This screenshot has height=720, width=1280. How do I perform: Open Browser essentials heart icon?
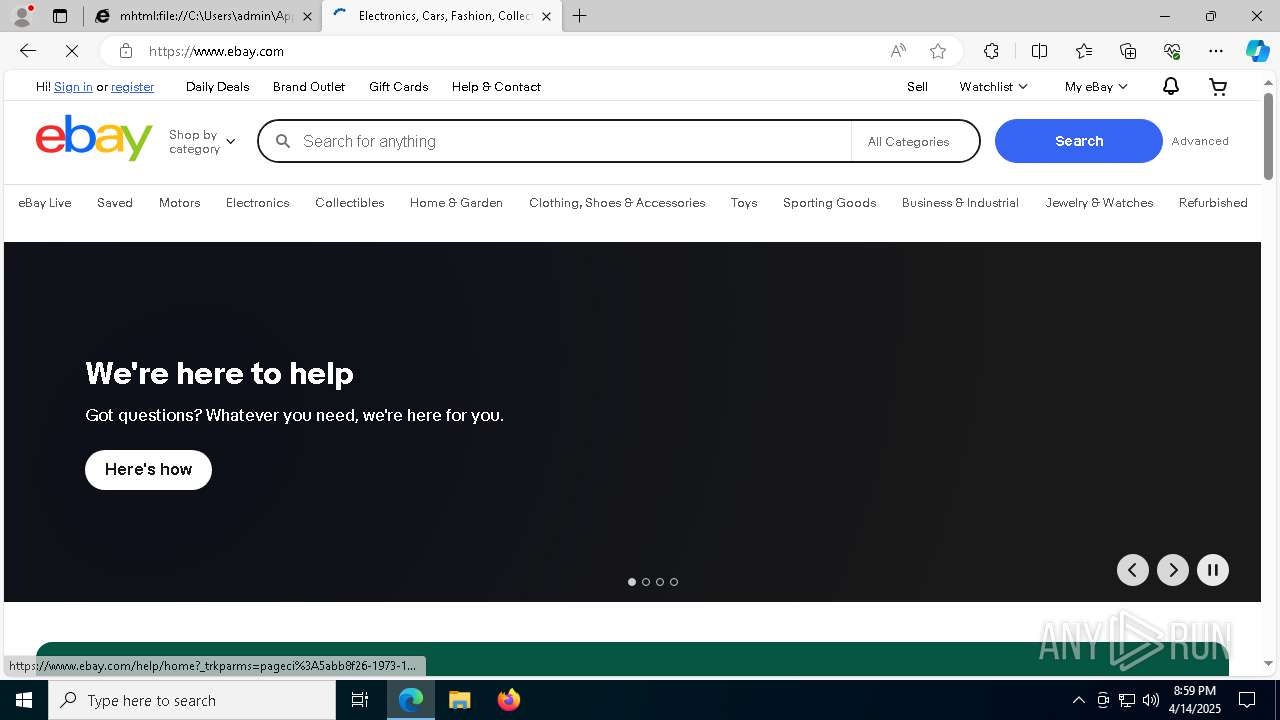tap(1172, 51)
